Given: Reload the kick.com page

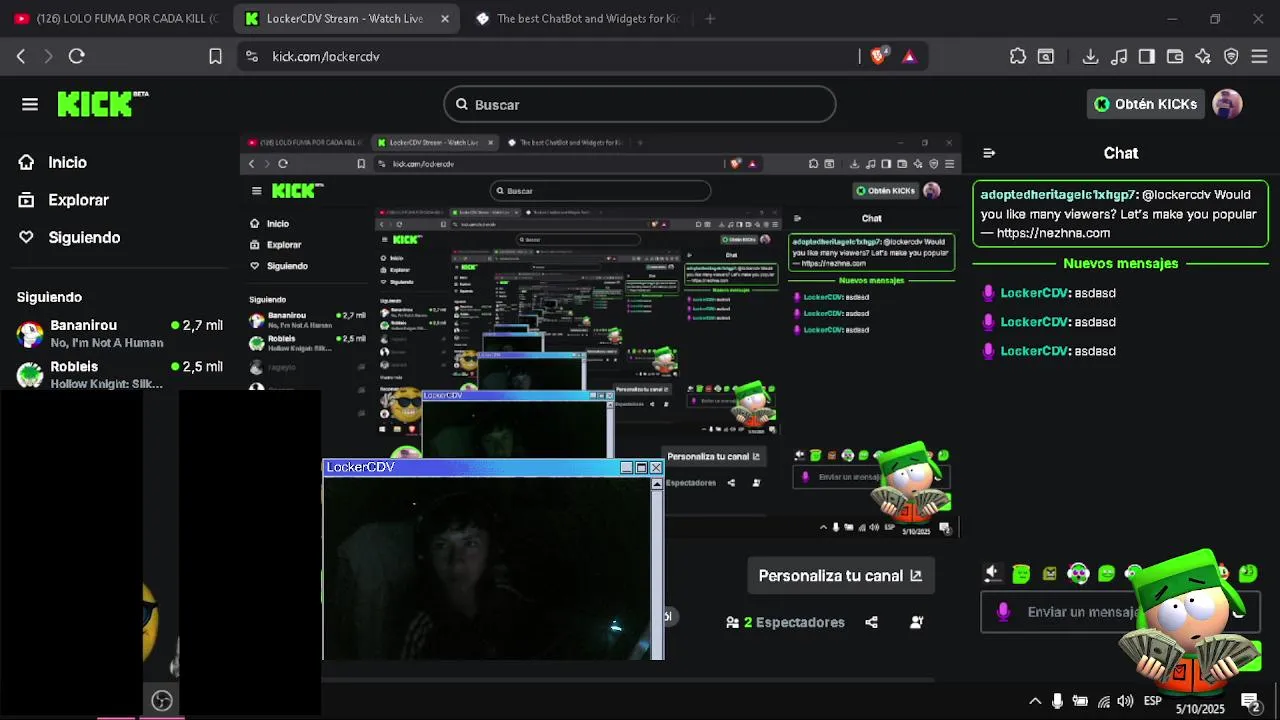Looking at the screenshot, I should (77, 57).
